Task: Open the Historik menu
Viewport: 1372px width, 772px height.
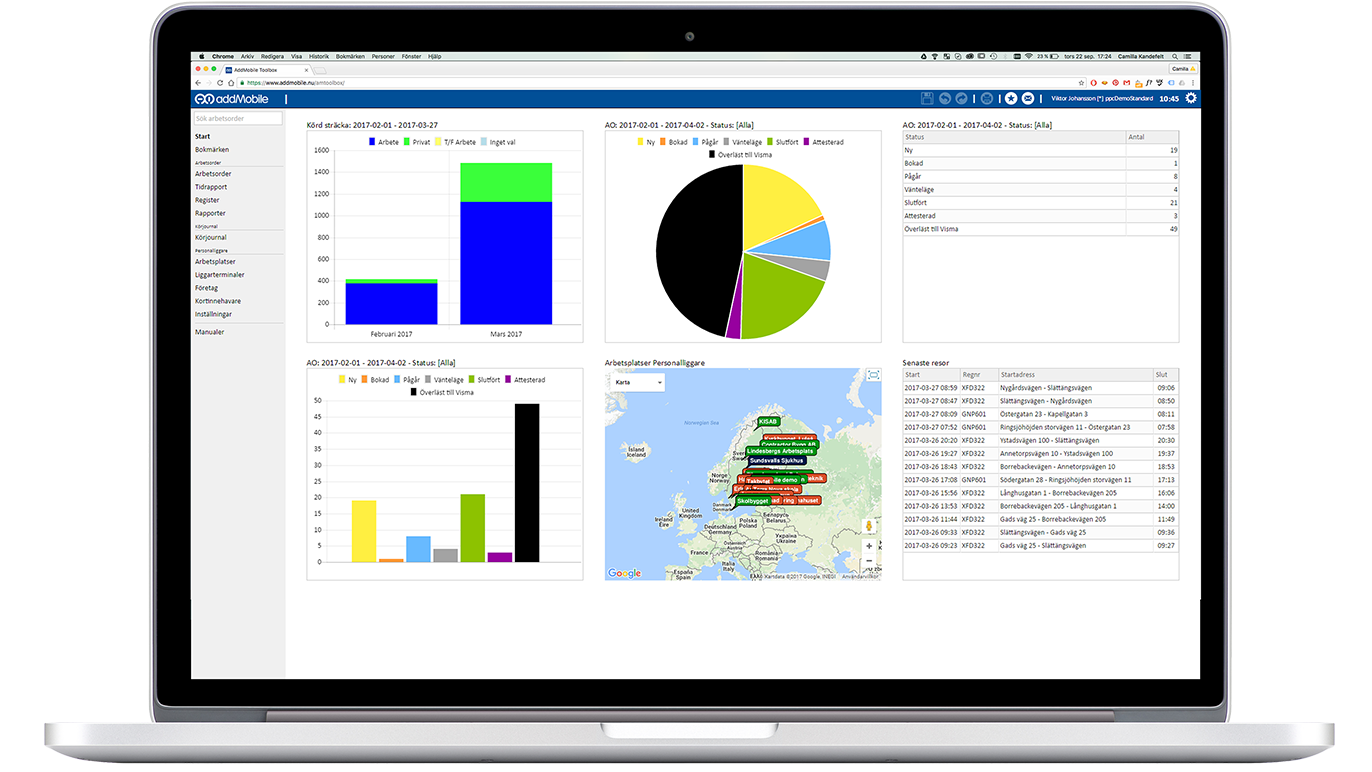Action: point(319,57)
